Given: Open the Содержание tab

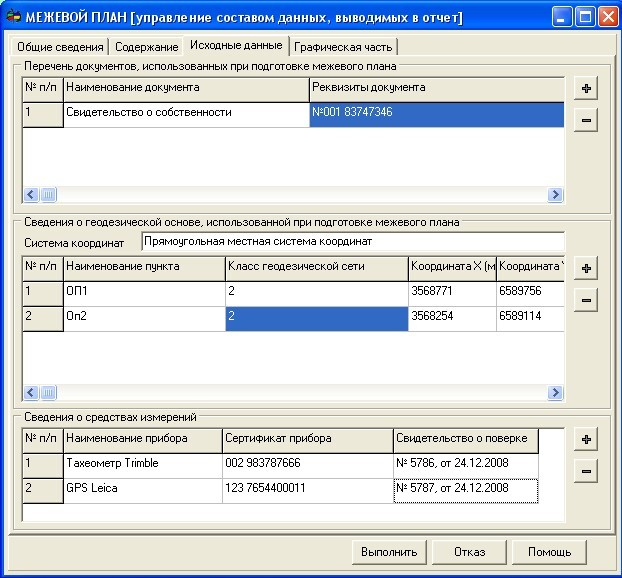Looking at the screenshot, I should point(146,47).
